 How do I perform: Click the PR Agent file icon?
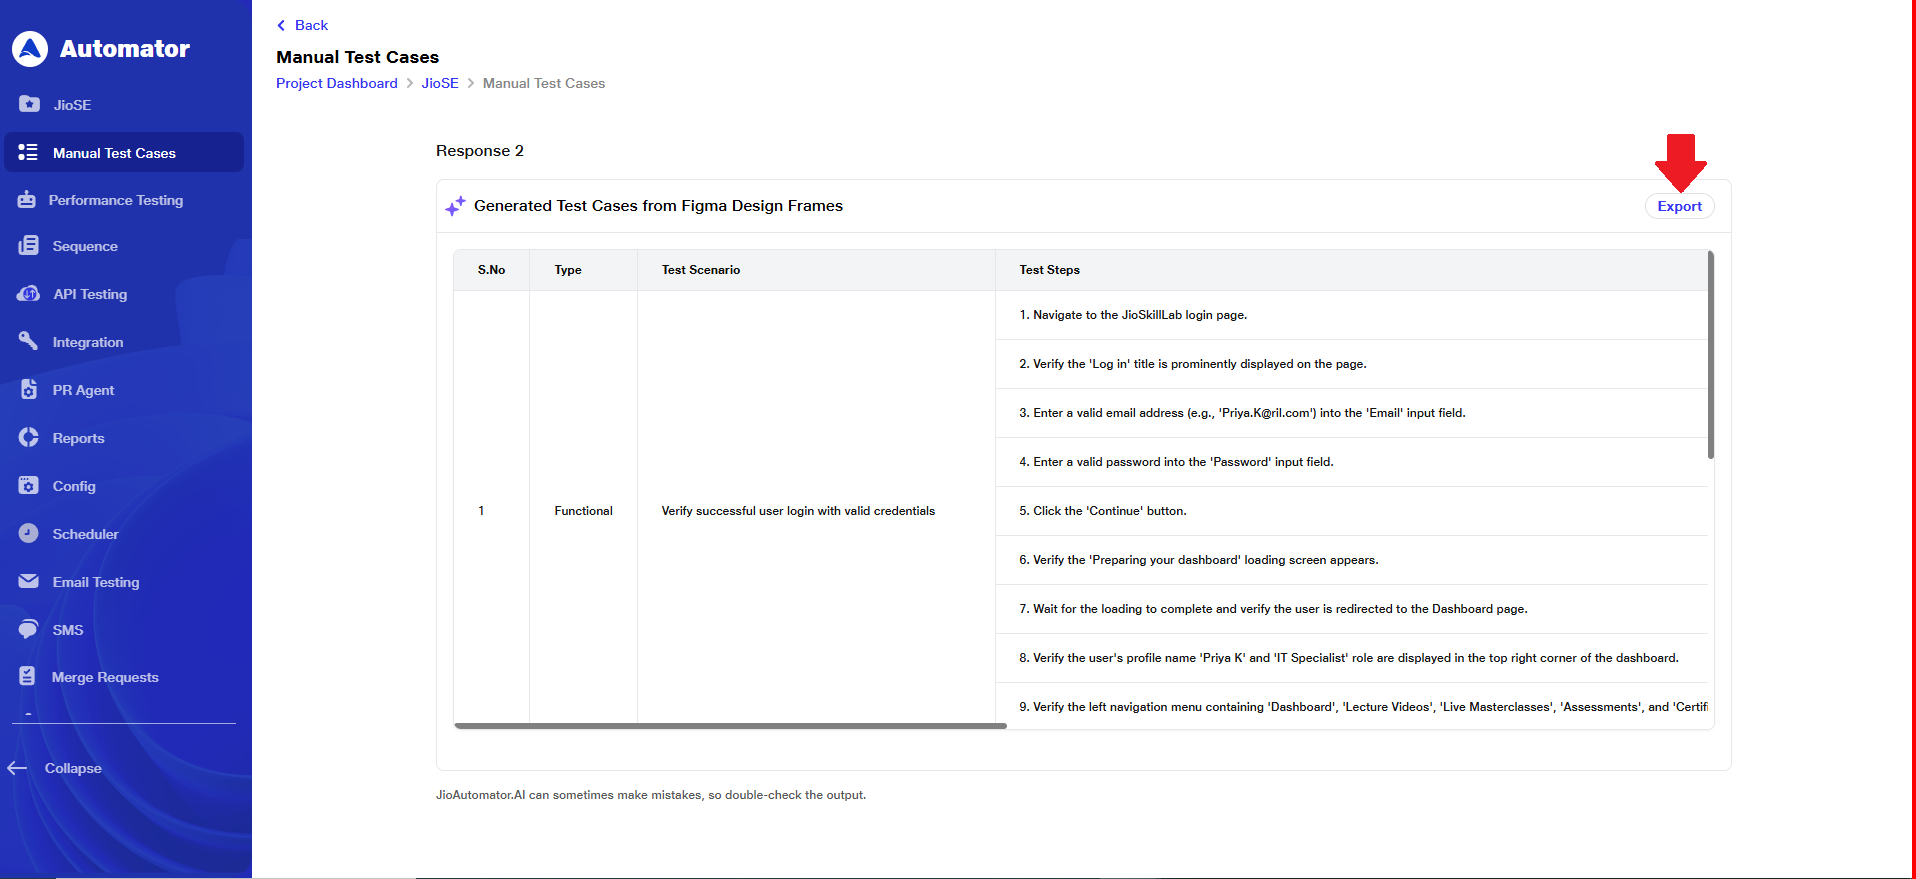tap(28, 390)
